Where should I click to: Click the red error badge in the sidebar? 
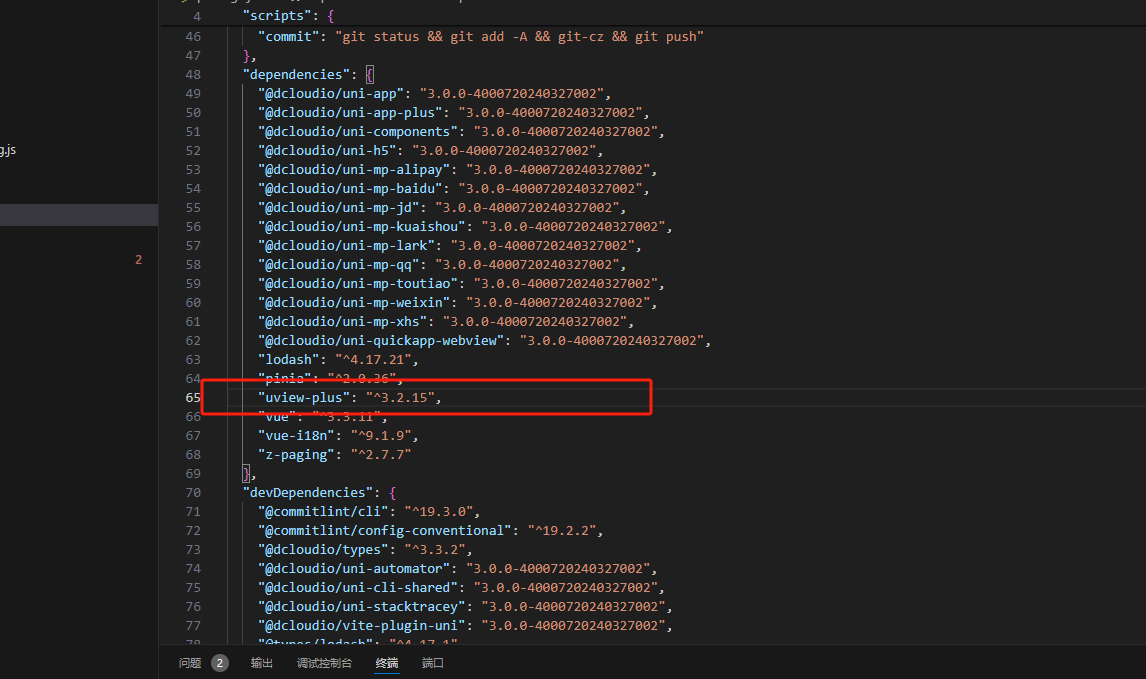coord(139,259)
